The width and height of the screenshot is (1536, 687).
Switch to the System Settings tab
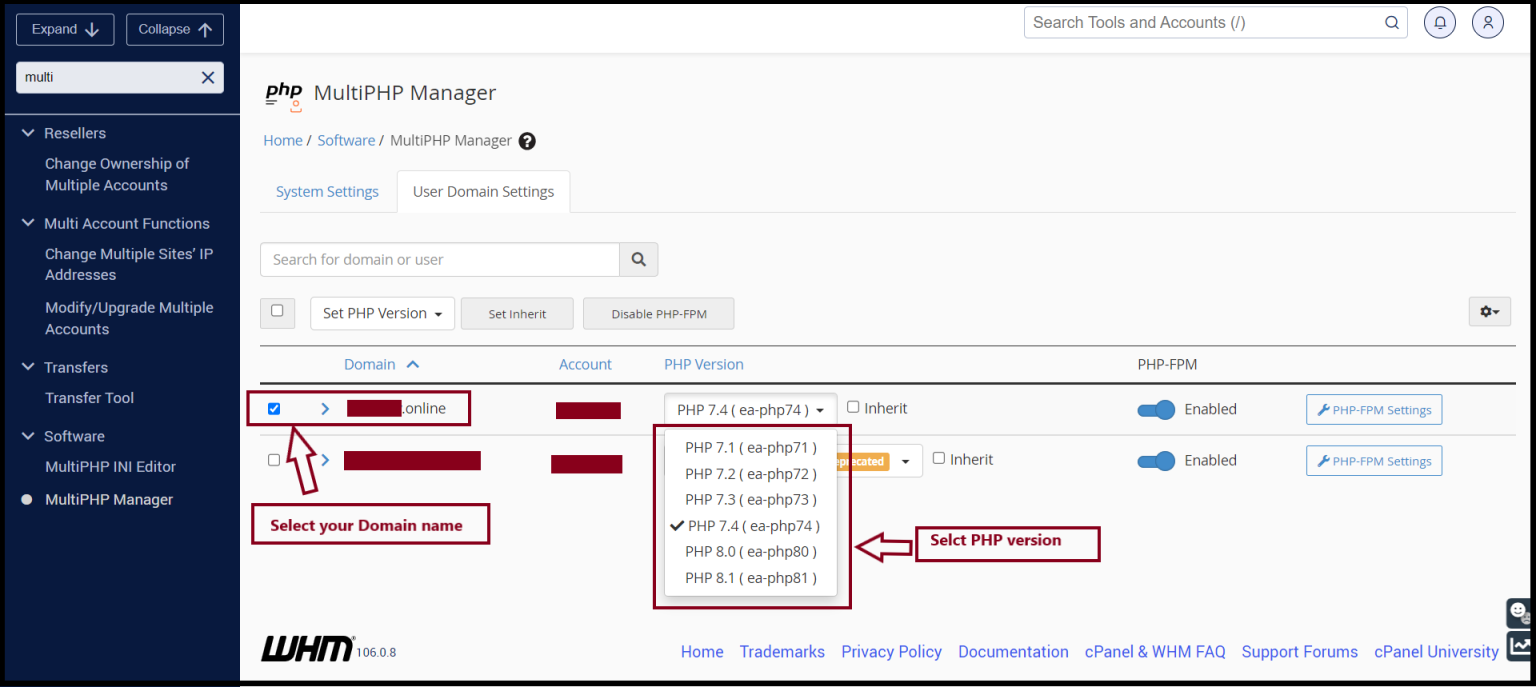coord(327,191)
